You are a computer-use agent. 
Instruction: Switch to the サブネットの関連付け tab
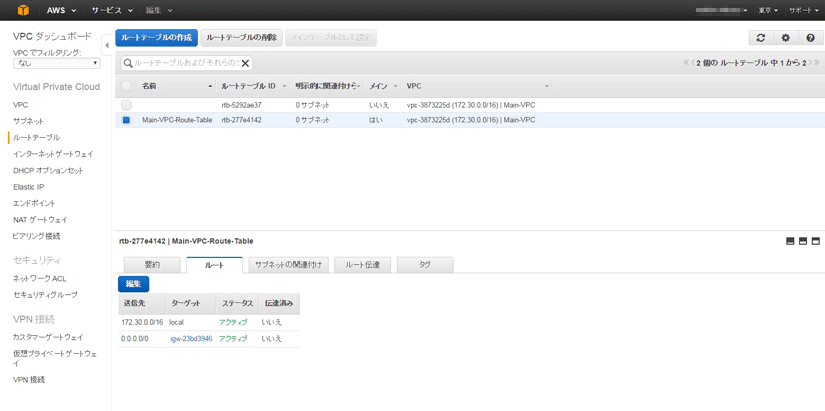(x=288, y=265)
